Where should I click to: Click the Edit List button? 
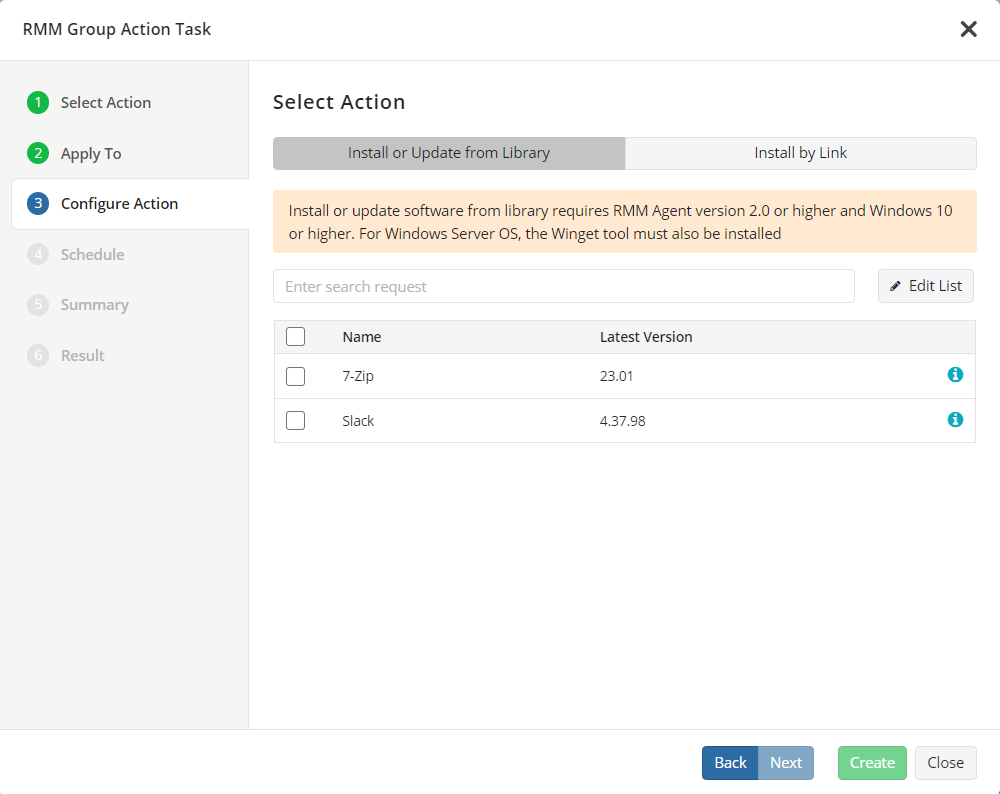tap(925, 286)
